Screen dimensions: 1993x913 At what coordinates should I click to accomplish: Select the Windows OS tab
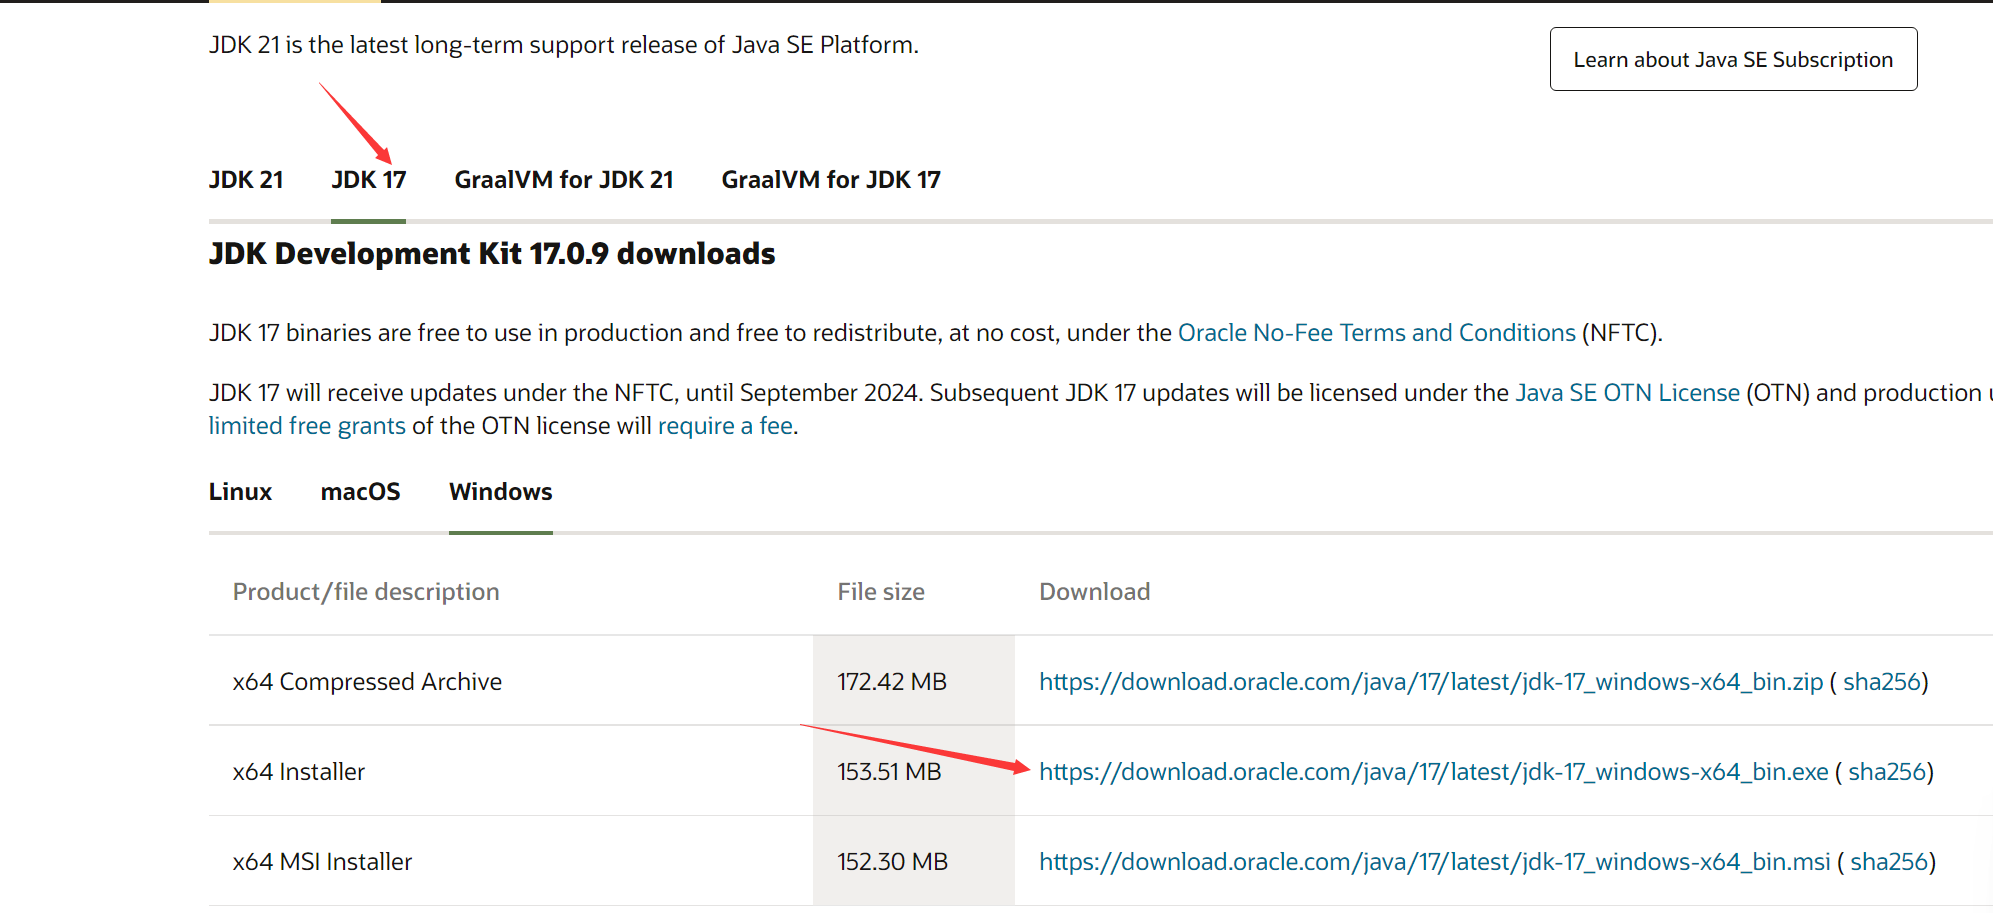click(501, 492)
